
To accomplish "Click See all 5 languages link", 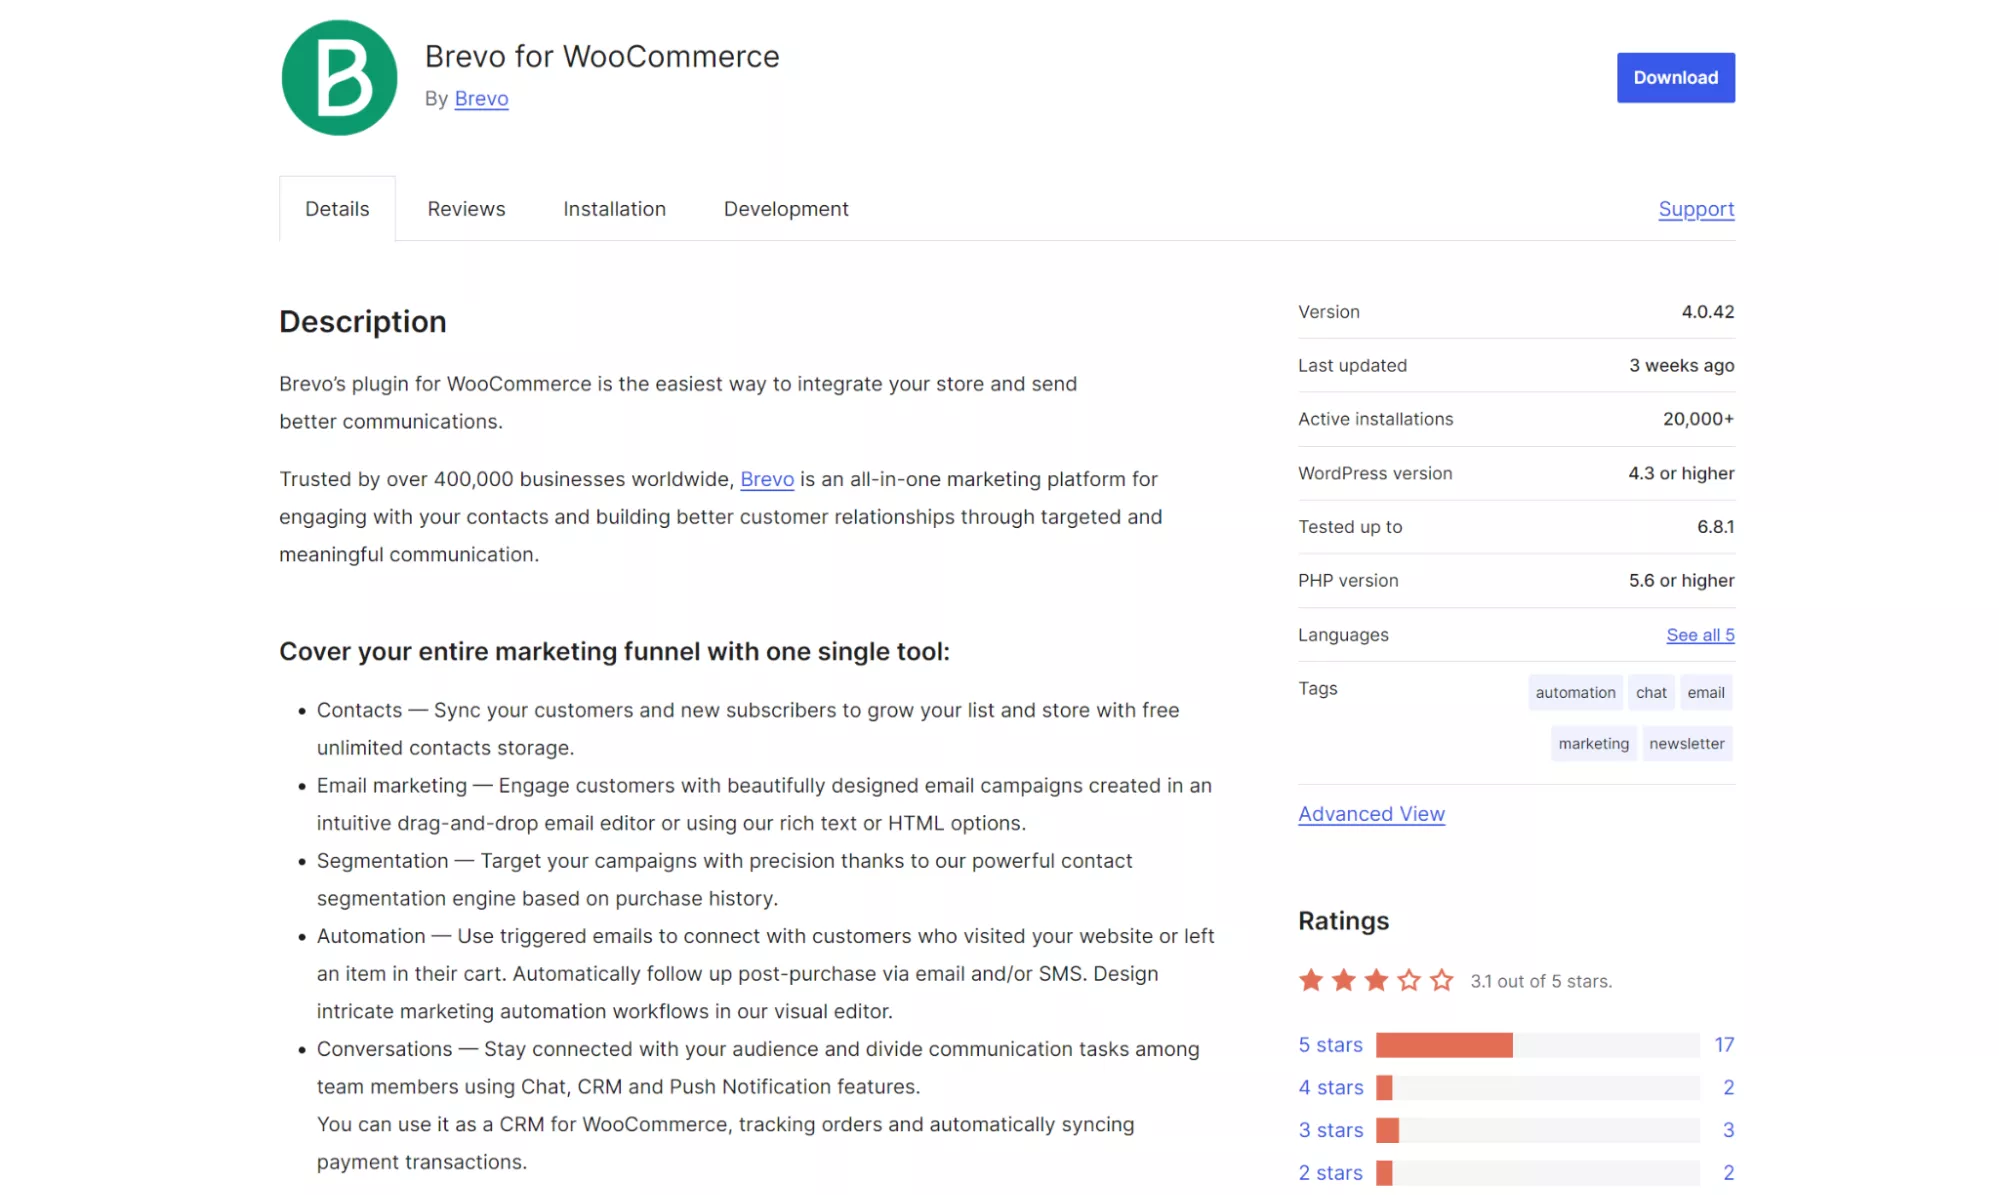I will pyautogui.click(x=1700, y=635).
